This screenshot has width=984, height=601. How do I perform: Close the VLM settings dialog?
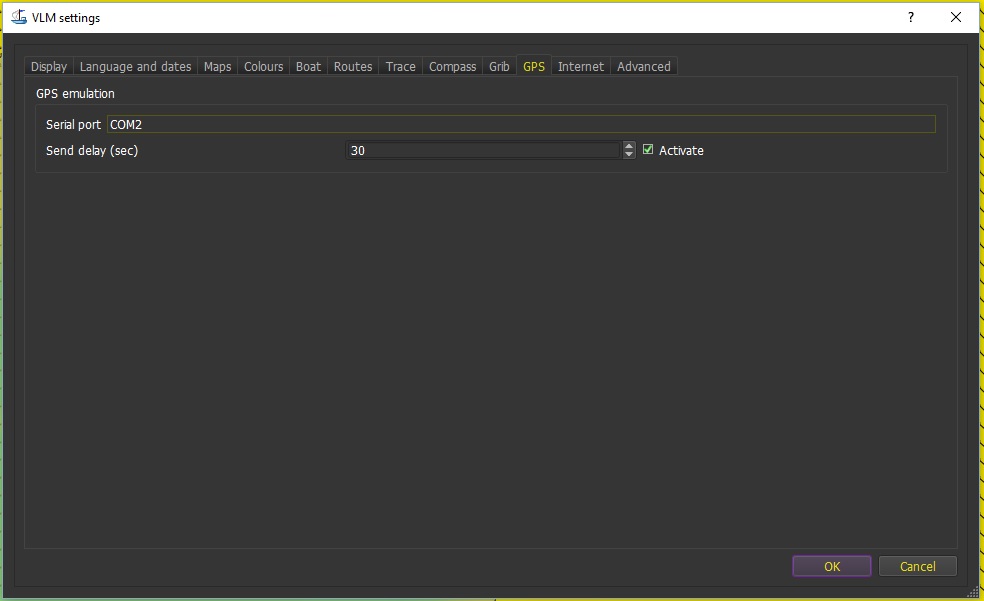click(956, 17)
